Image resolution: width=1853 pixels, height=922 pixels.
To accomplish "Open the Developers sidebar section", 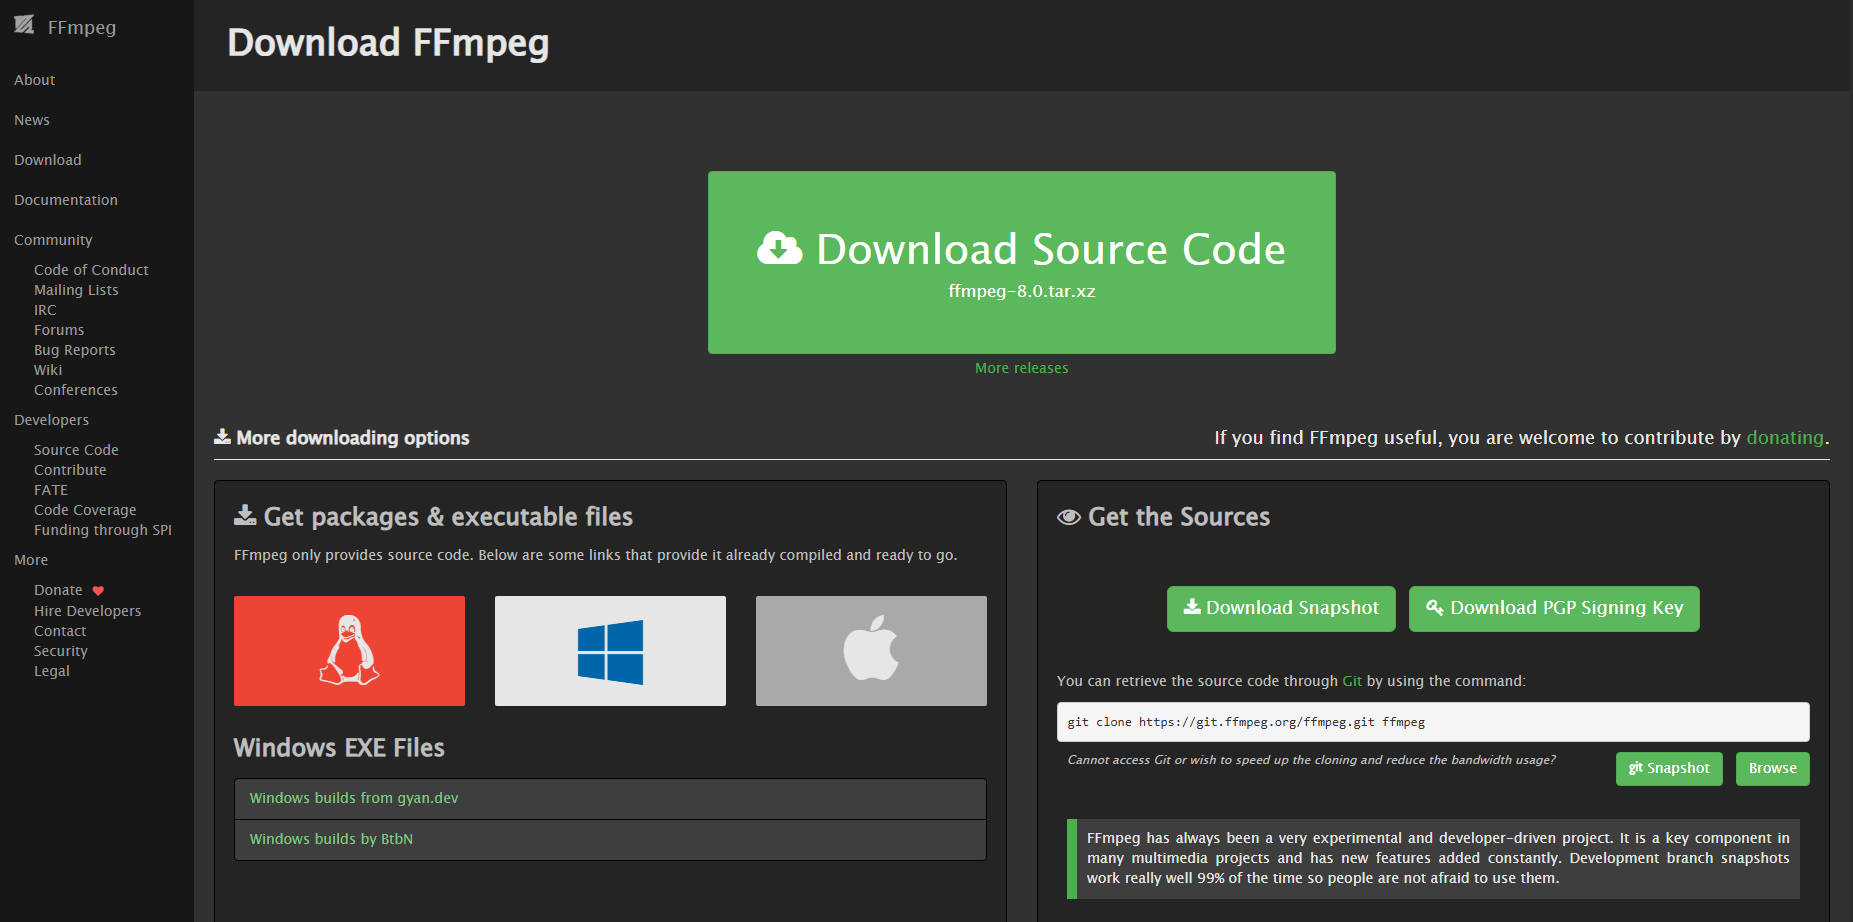I will (x=52, y=420).
